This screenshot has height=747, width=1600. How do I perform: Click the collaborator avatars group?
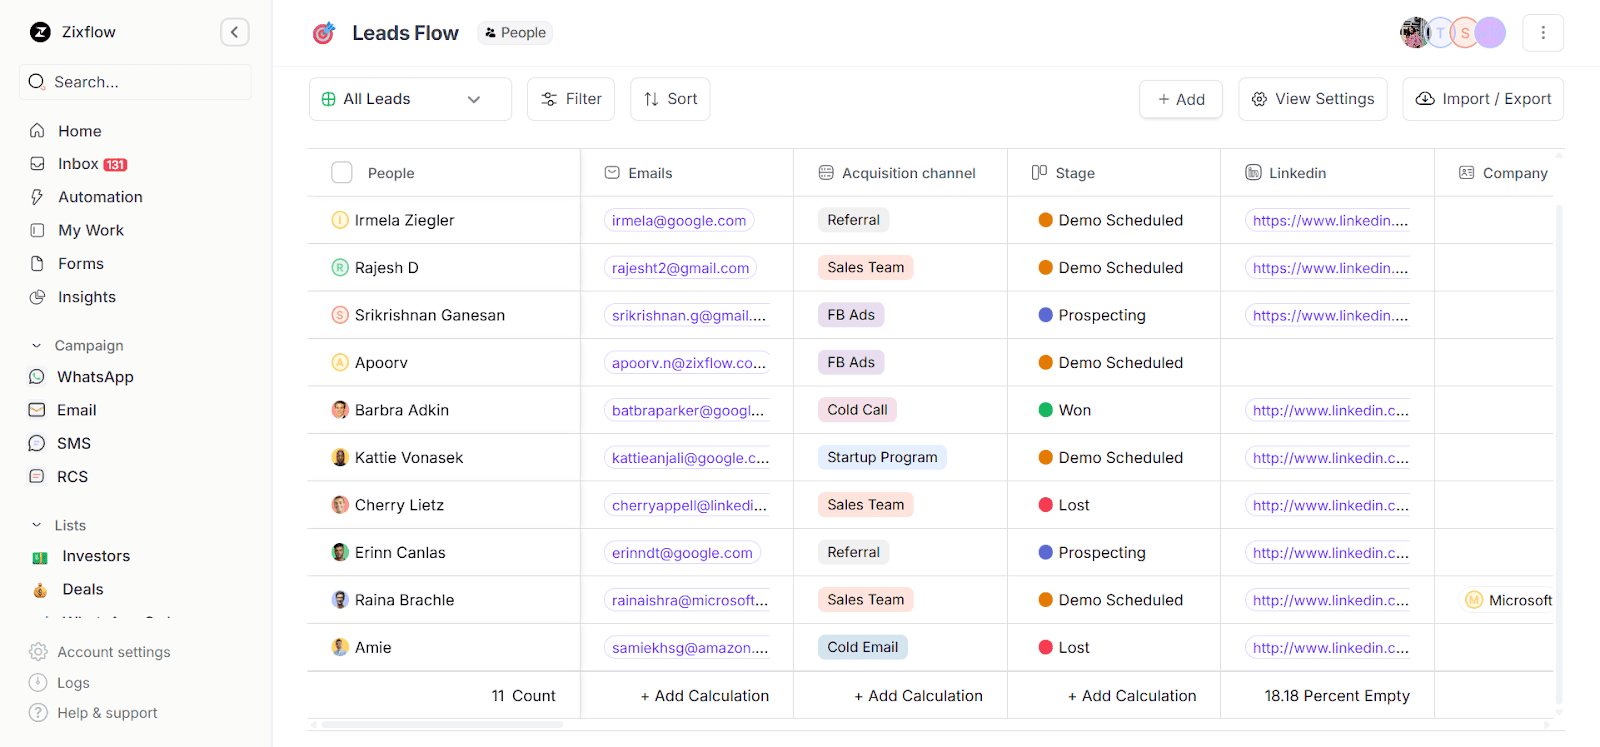click(1453, 33)
